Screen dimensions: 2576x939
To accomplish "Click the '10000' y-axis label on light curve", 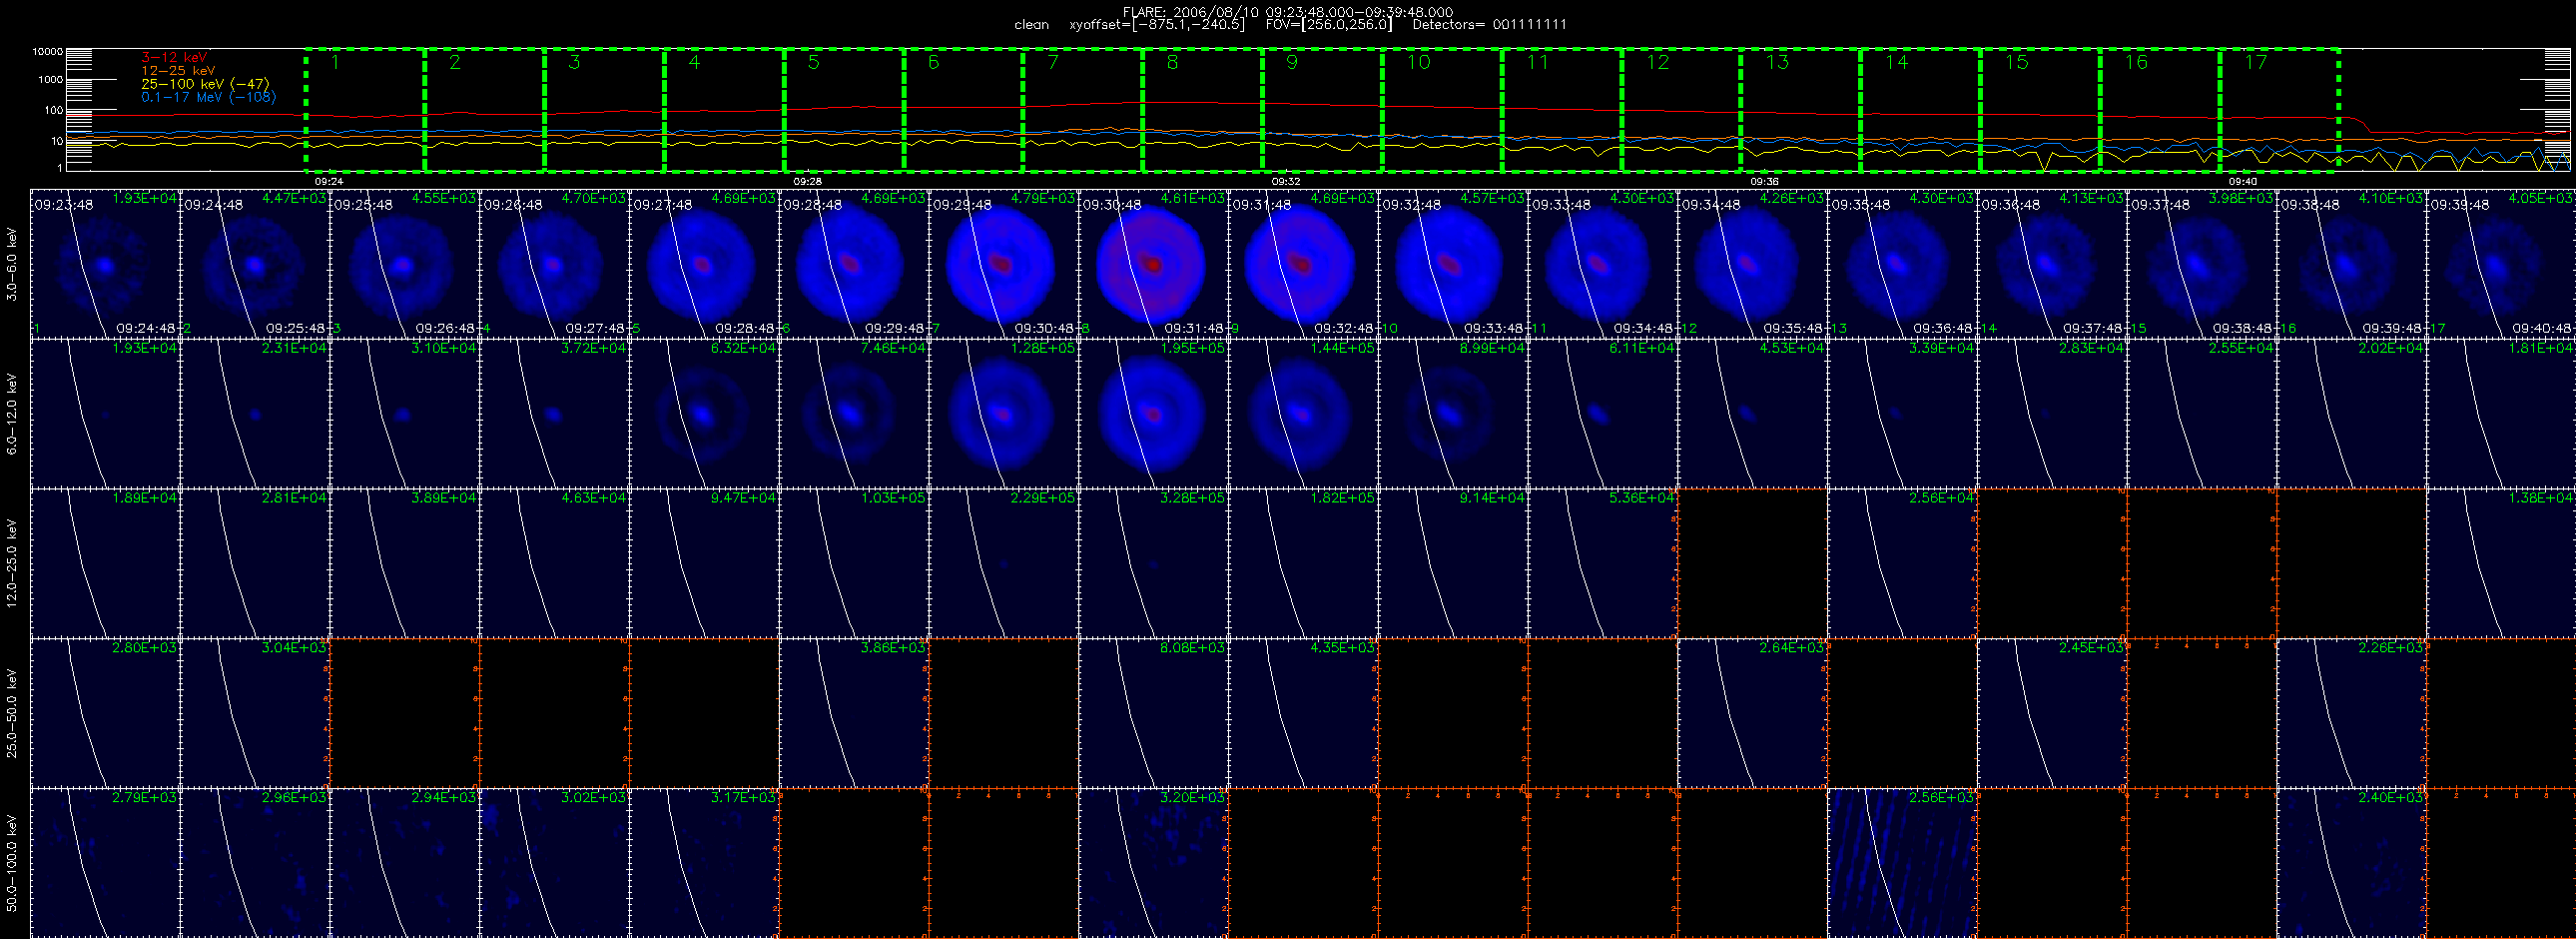I will coord(47,51).
